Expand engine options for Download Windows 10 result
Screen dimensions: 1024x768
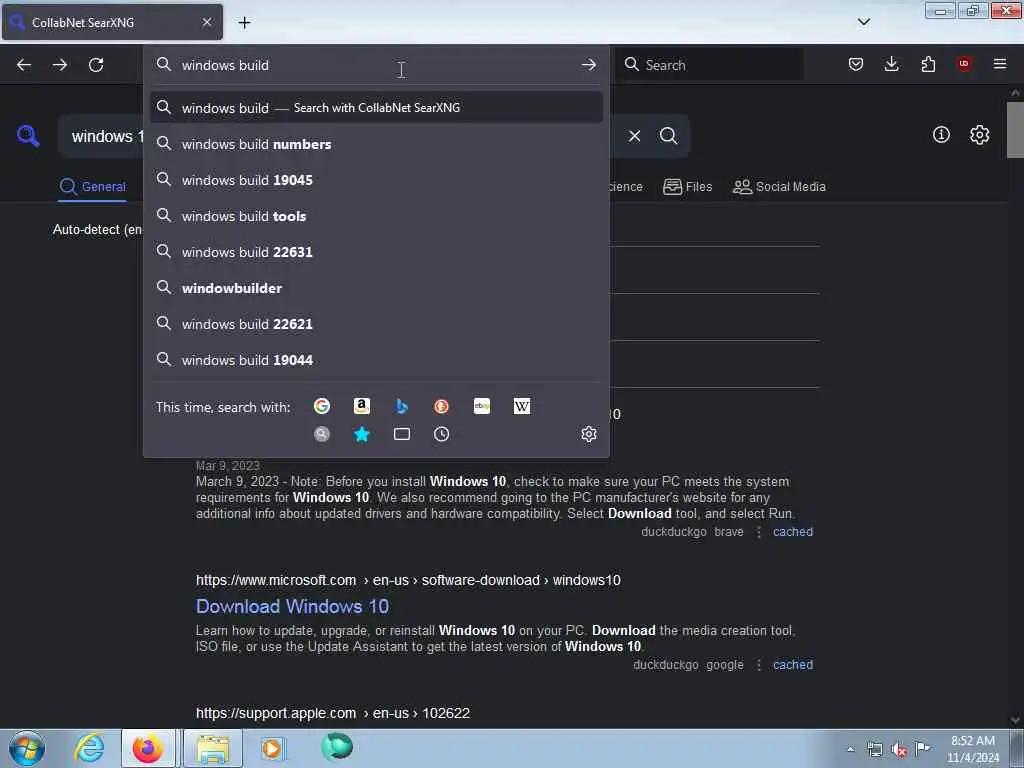click(x=759, y=665)
